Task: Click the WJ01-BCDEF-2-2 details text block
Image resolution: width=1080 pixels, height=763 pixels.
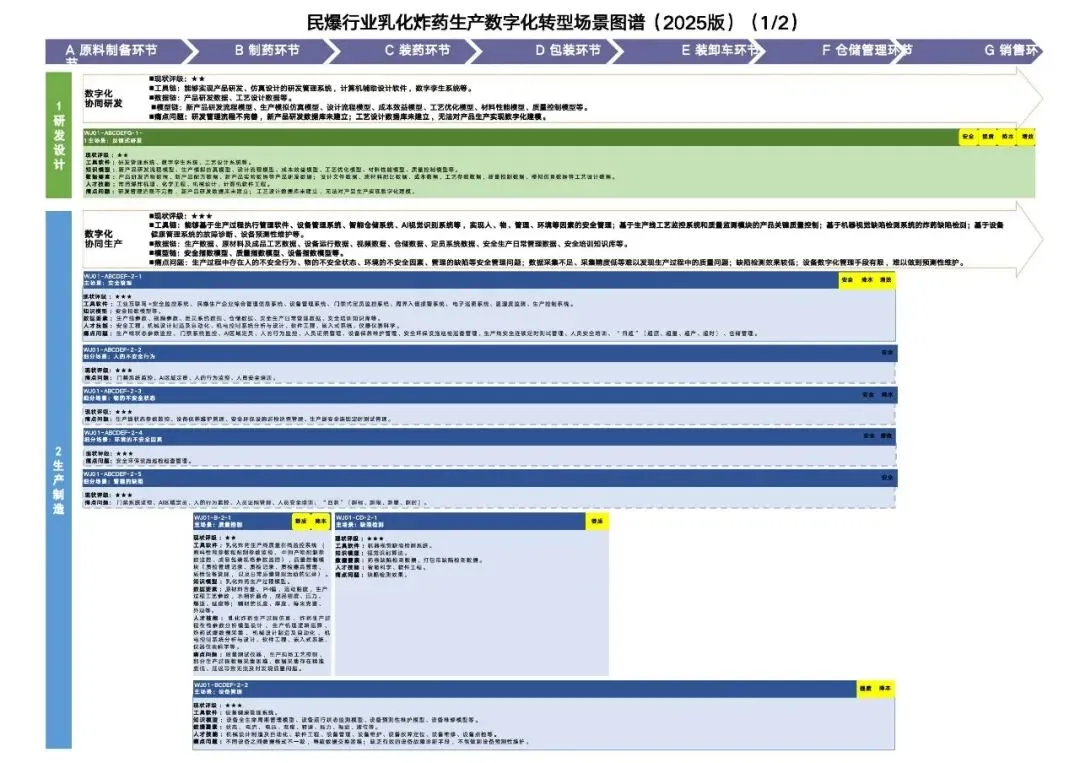Action: click(361, 723)
